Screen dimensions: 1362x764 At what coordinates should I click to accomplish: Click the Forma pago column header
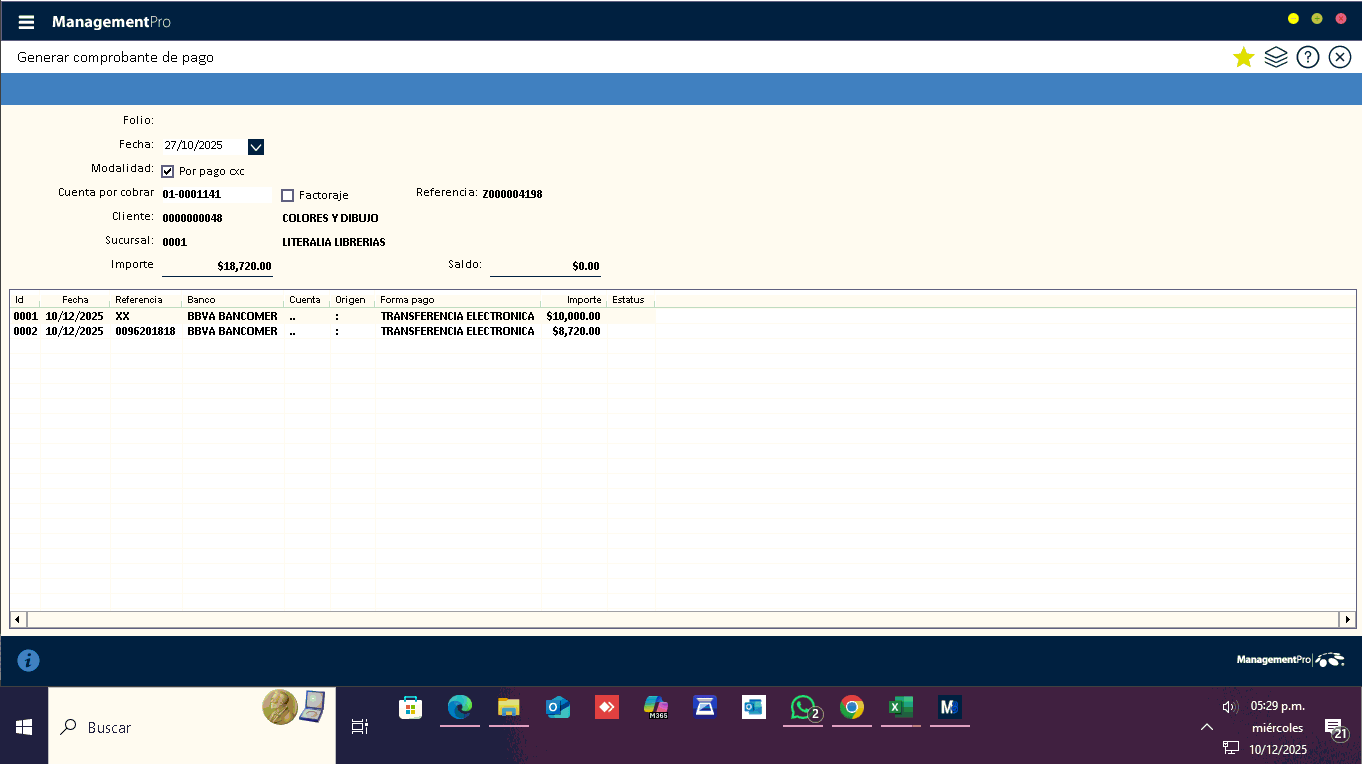tap(457, 300)
